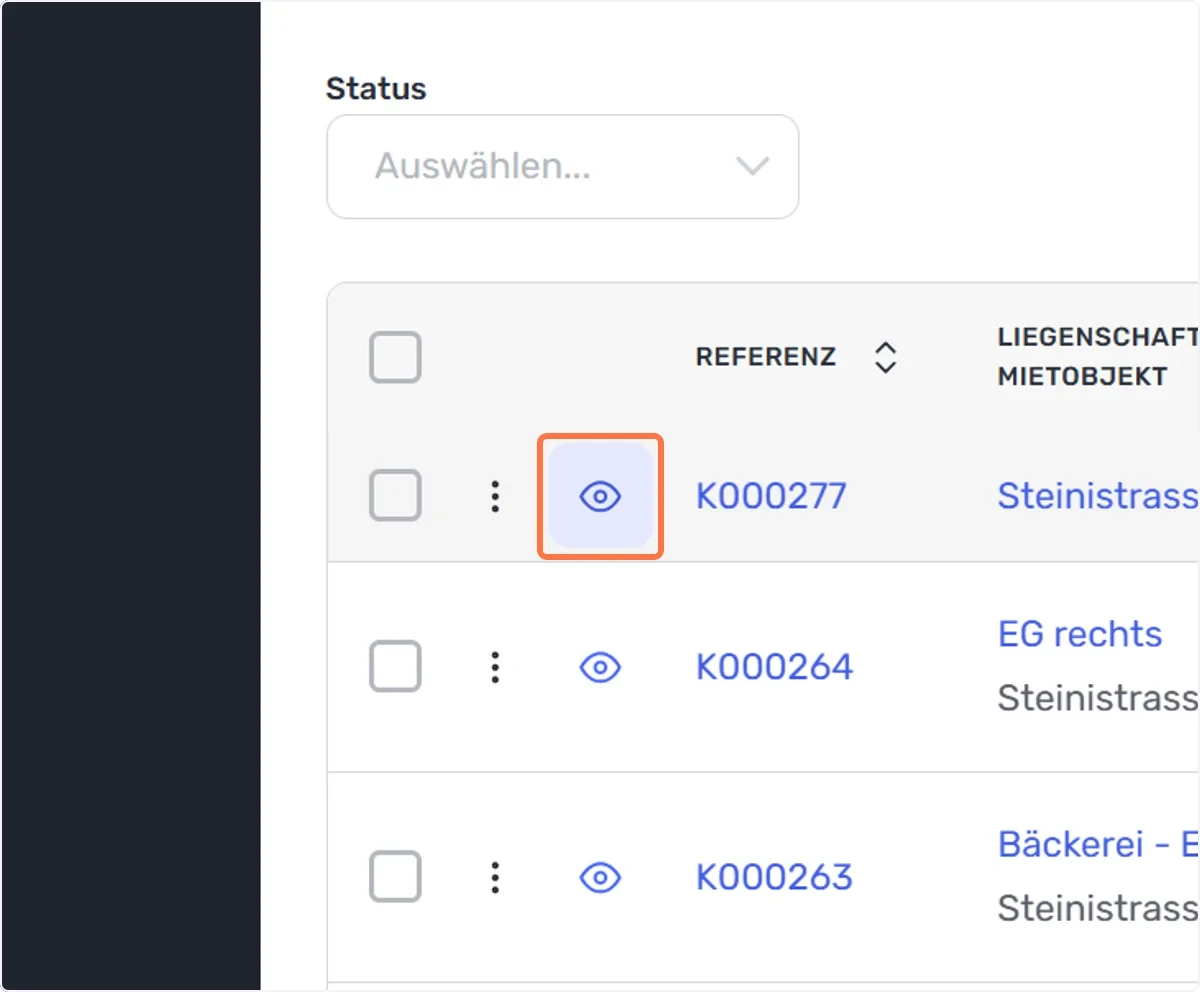Click the 'Status' filter label
The height and width of the screenshot is (992, 1200).
[376, 88]
